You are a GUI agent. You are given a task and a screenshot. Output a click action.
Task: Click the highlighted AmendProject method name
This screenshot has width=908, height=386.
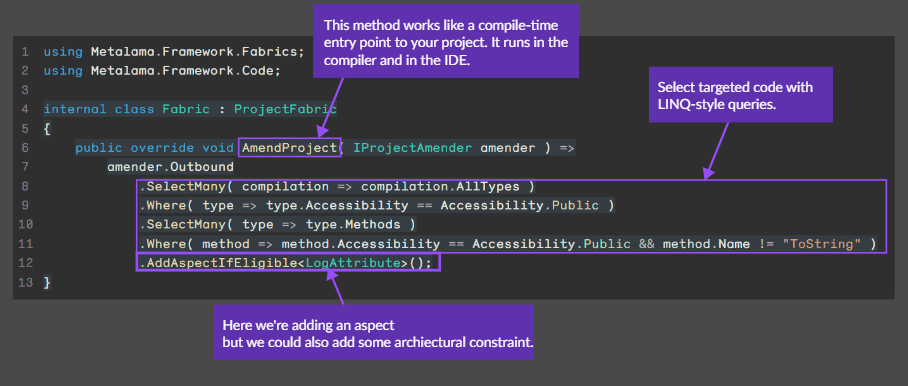(x=287, y=148)
